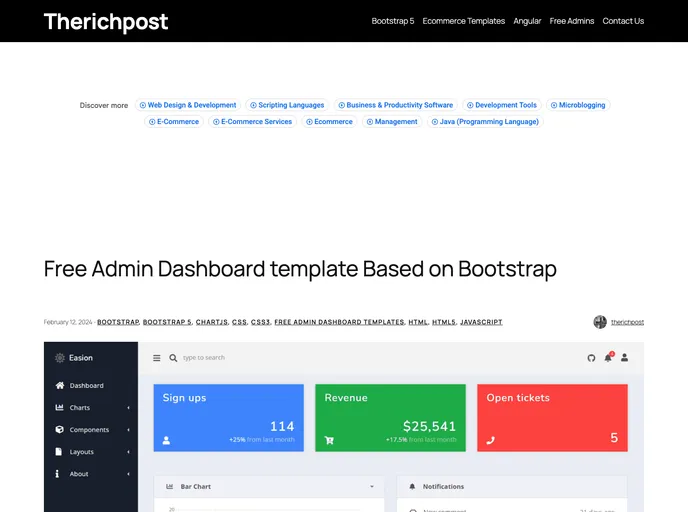
Task: Click the Therichpost site title
Action: pos(106,21)
